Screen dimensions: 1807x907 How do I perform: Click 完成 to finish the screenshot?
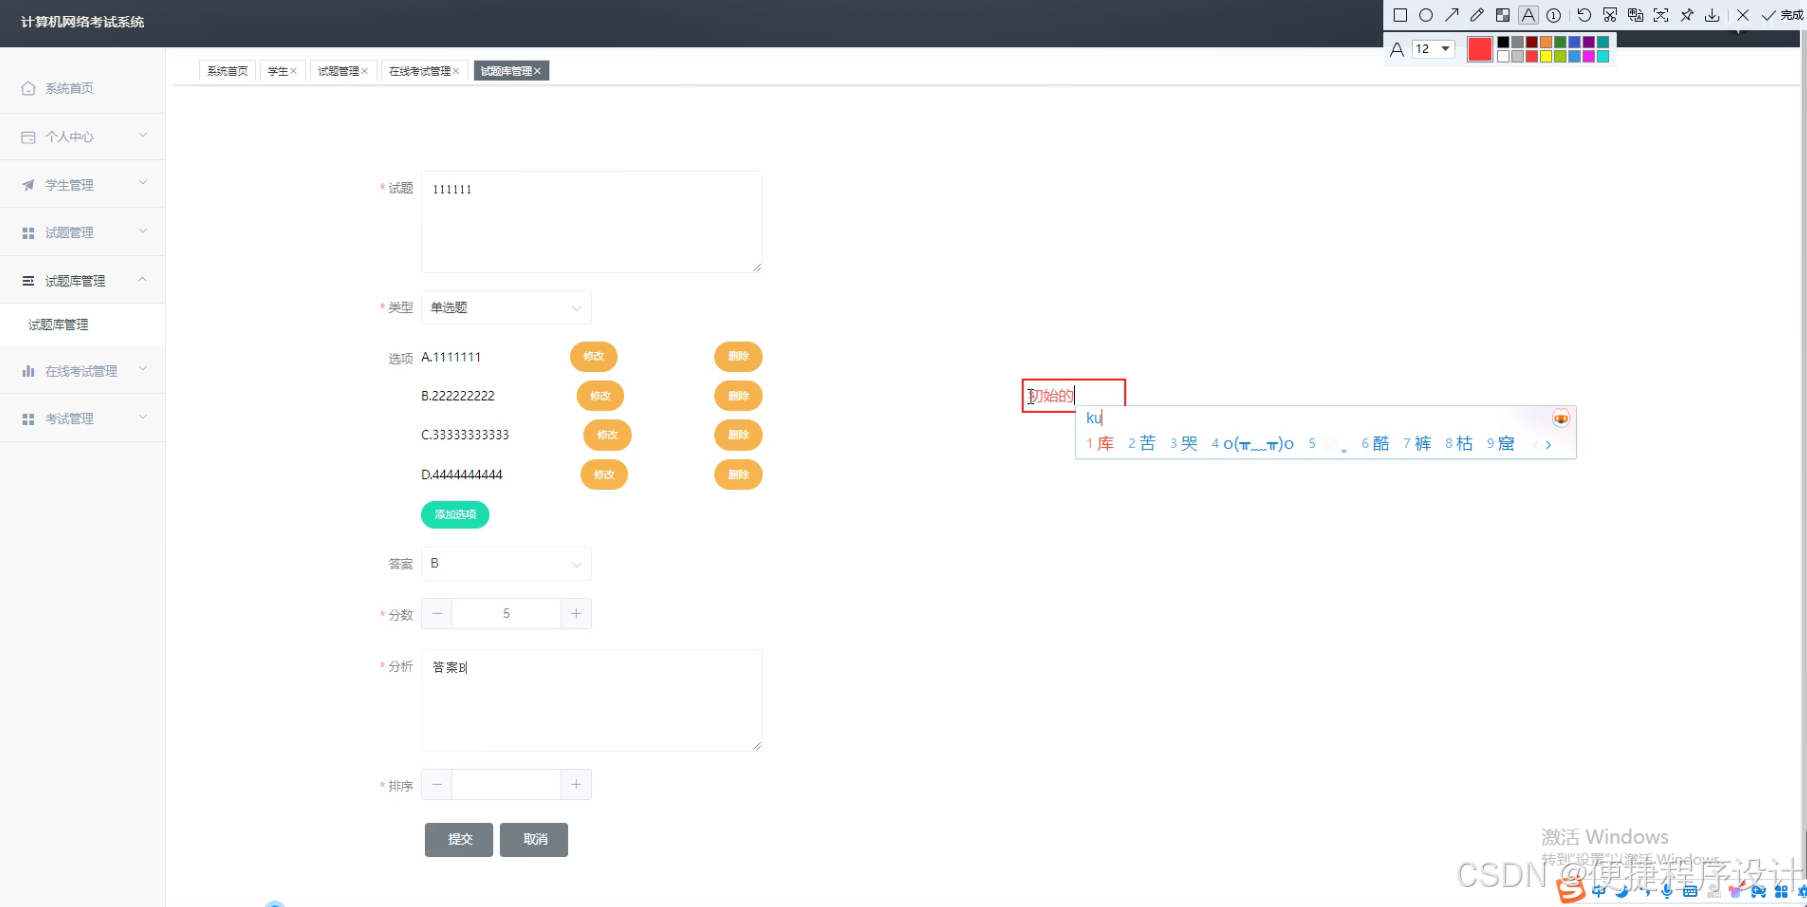coord(1782,15)
